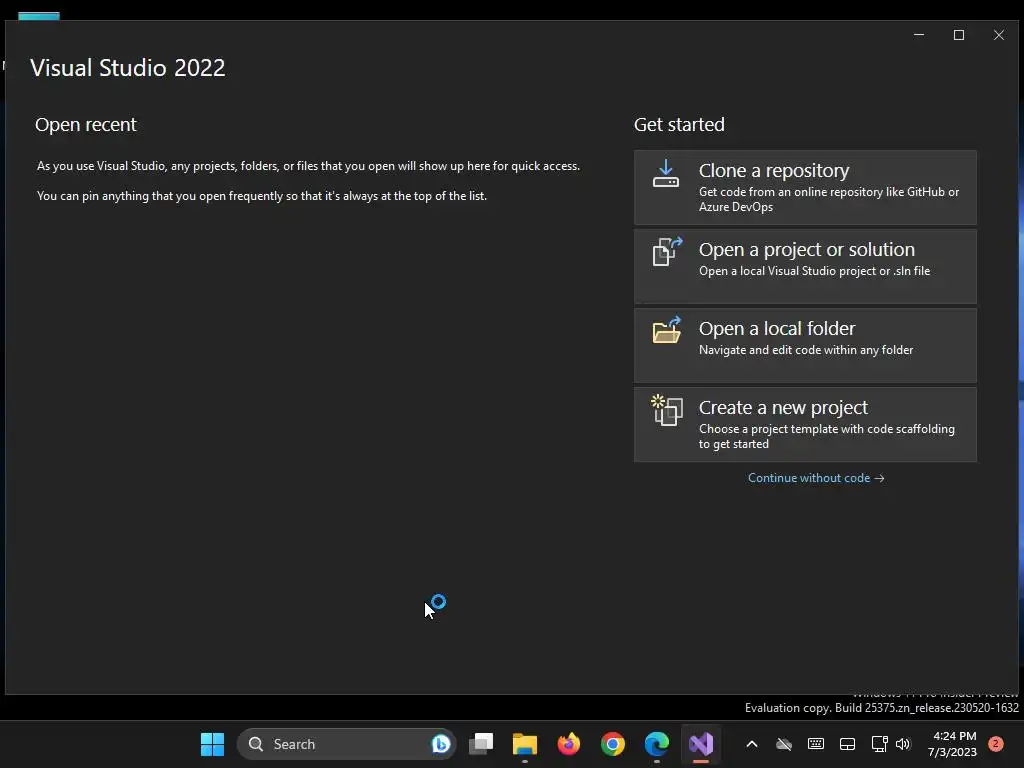Launch Microsoft Edge from the taskbar
The height and width of the screenshot is (768, 1024).
point(656,744)
